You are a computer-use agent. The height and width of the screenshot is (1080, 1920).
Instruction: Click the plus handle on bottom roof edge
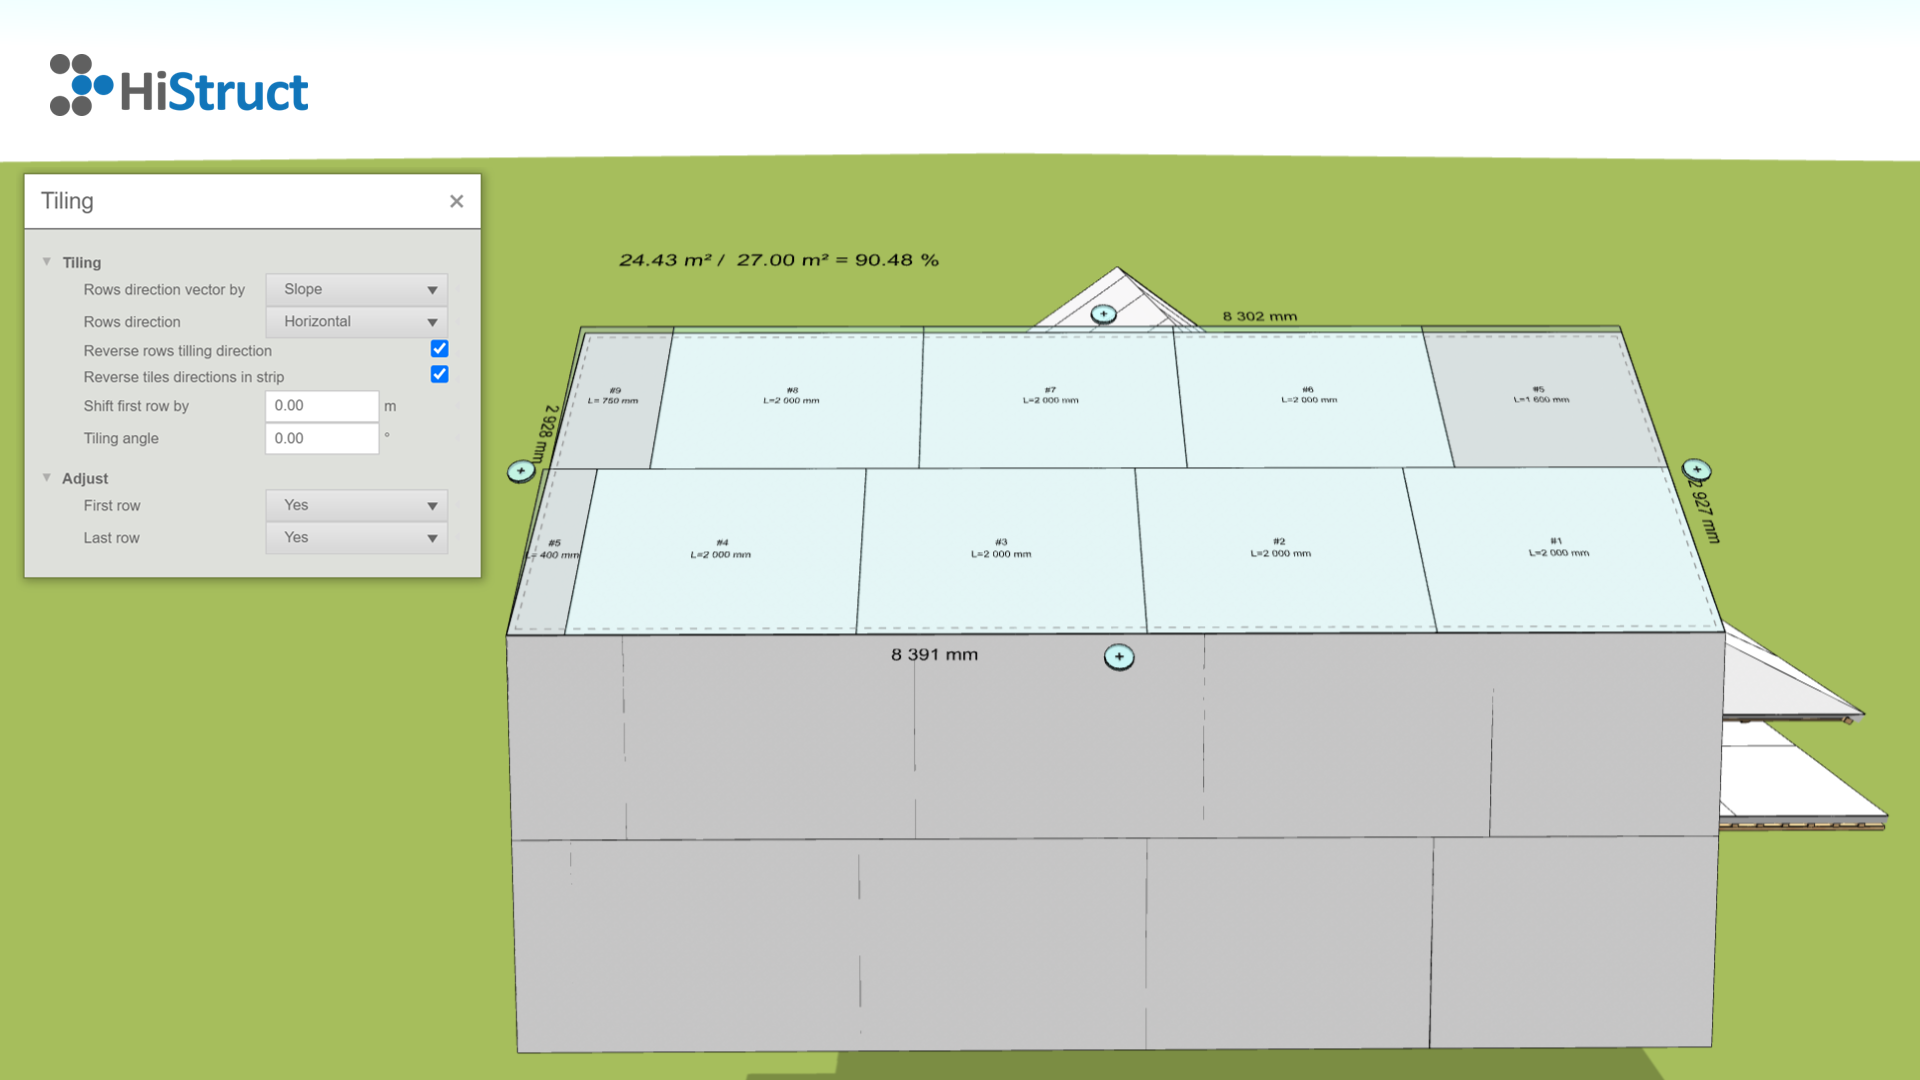[x=1119, y=657]
